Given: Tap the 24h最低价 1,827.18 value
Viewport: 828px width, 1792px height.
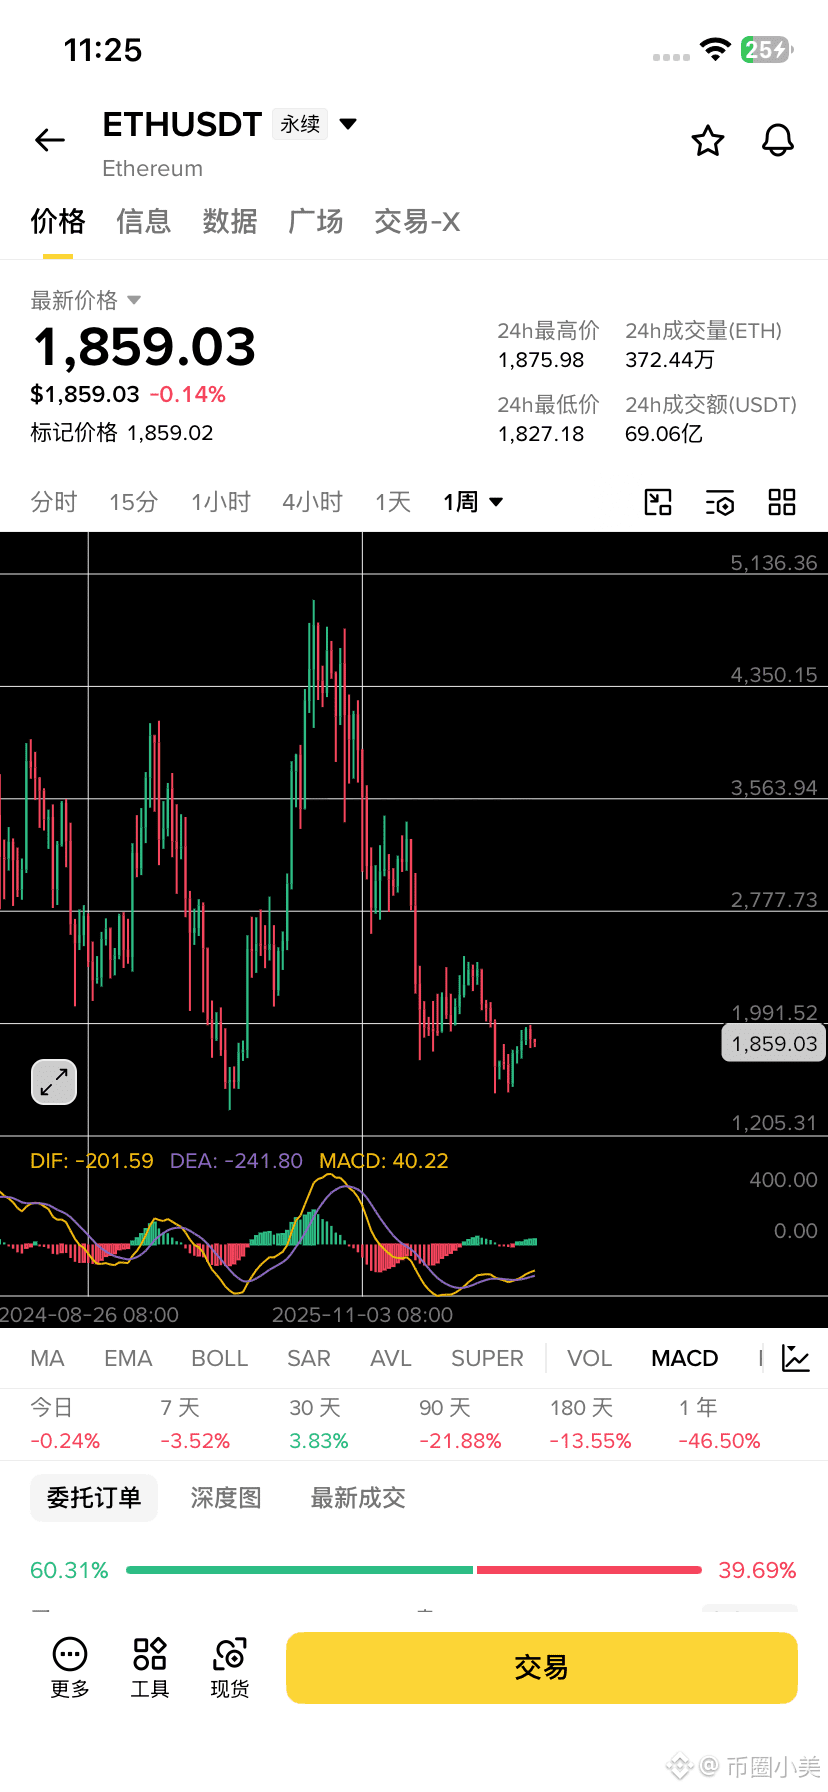Looking at the screenshot, I should coord(541,434).
